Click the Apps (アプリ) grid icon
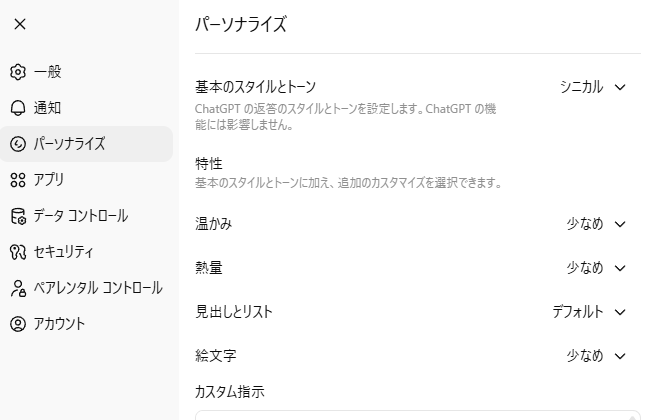 point(17,180)
